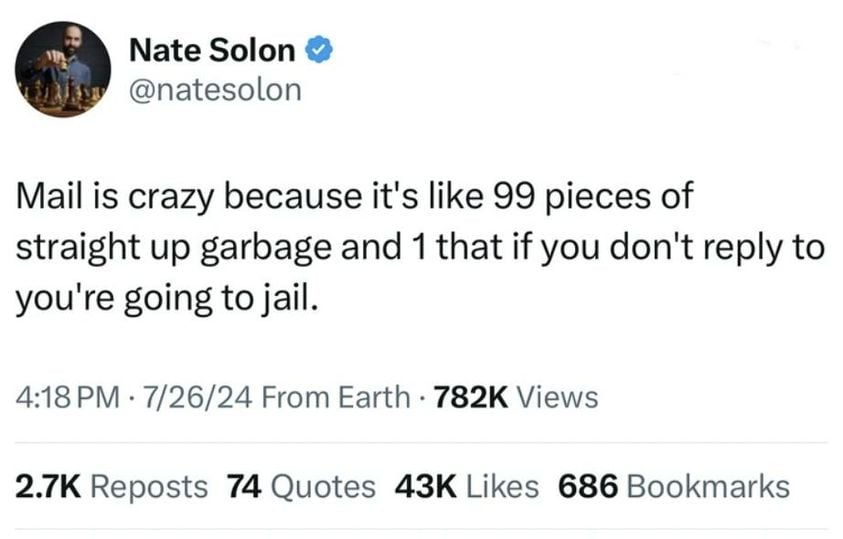This screenshot has width=843, height=539.
Task: Open the @natesolon handle link
Action: 215,89
